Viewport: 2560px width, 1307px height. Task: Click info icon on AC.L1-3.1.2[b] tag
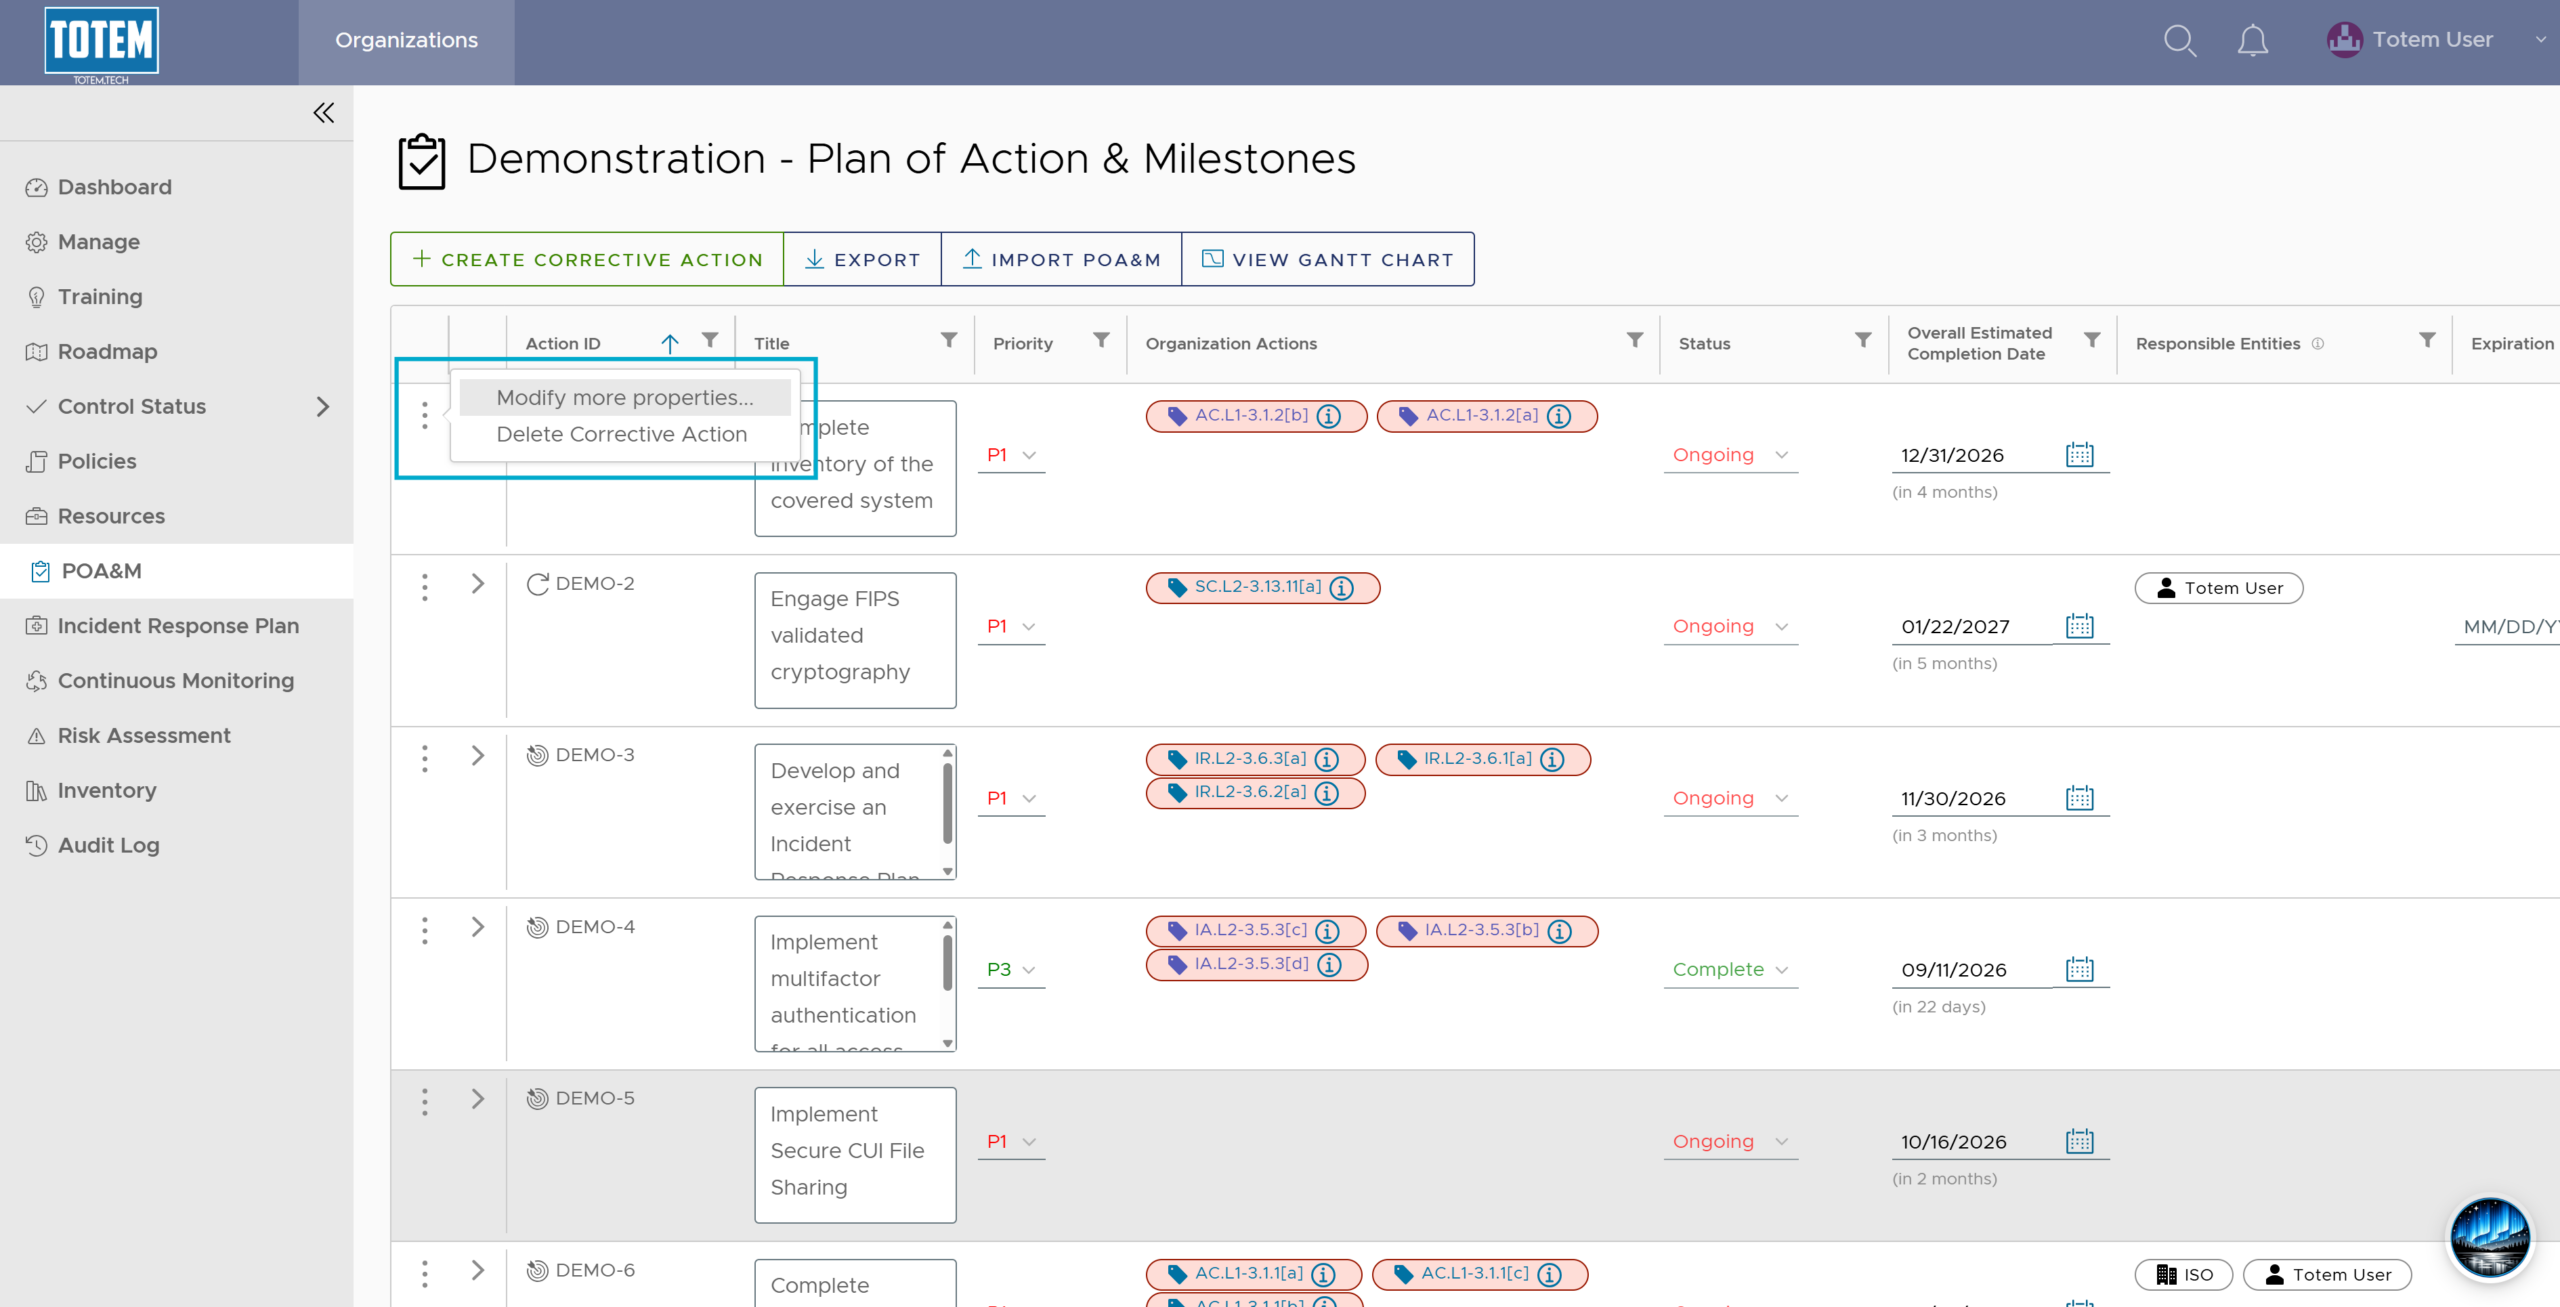(x=1329, y=416)
